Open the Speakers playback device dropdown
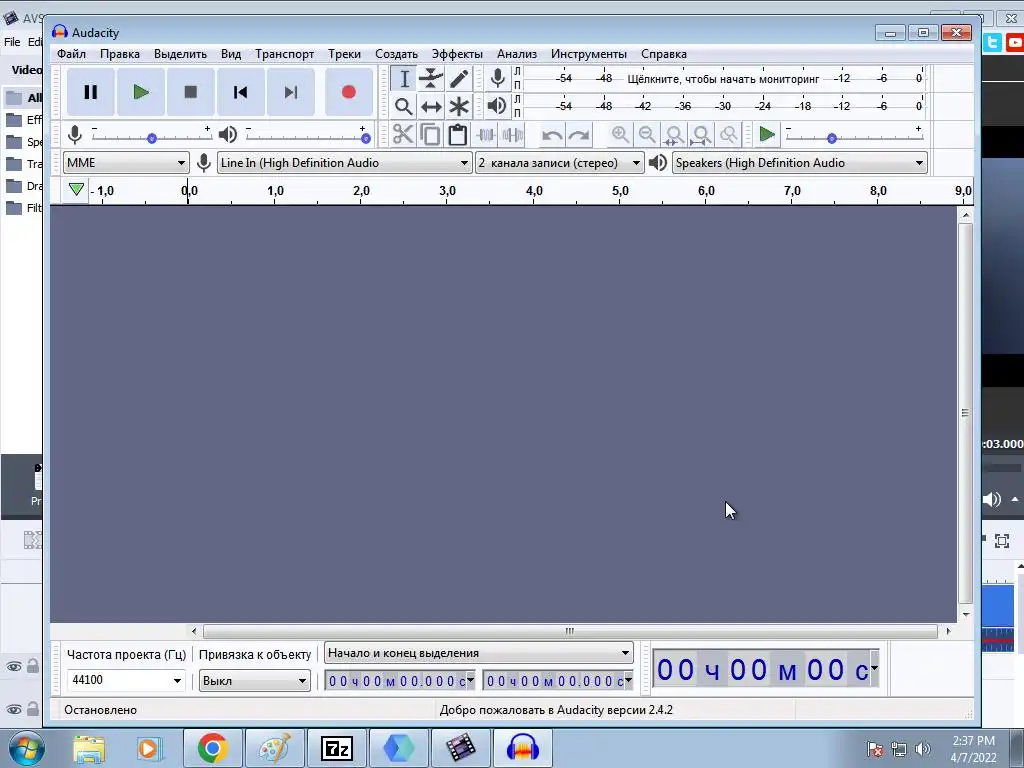1024x768 pixels. pos(799,163)
